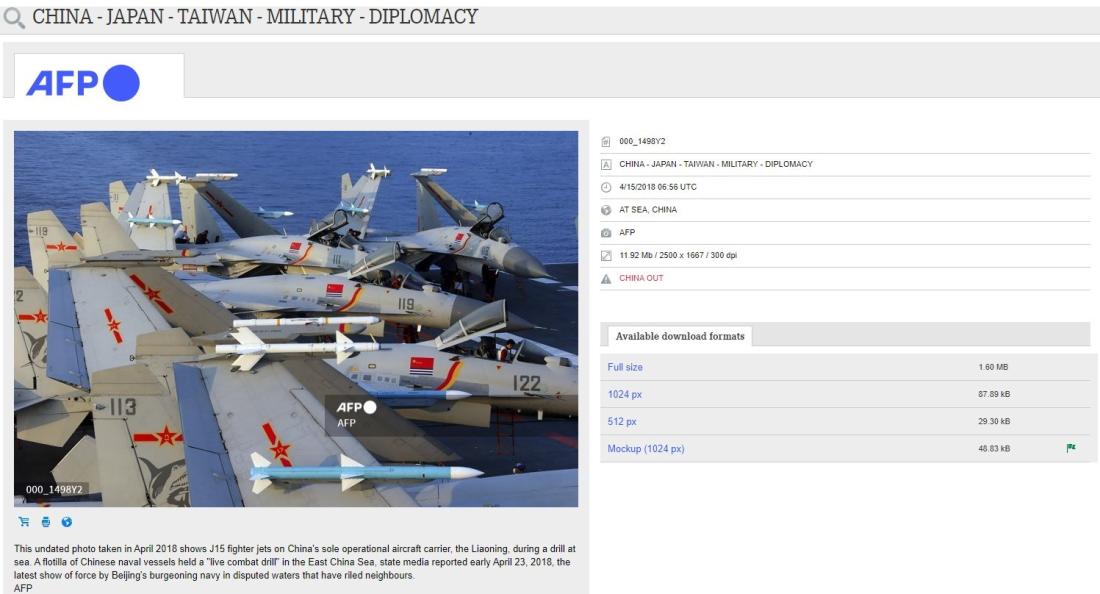Screen dimensions: 1100x594
Task: Click the warning triangle next to CHINA OUT
Action: (606, 278)
